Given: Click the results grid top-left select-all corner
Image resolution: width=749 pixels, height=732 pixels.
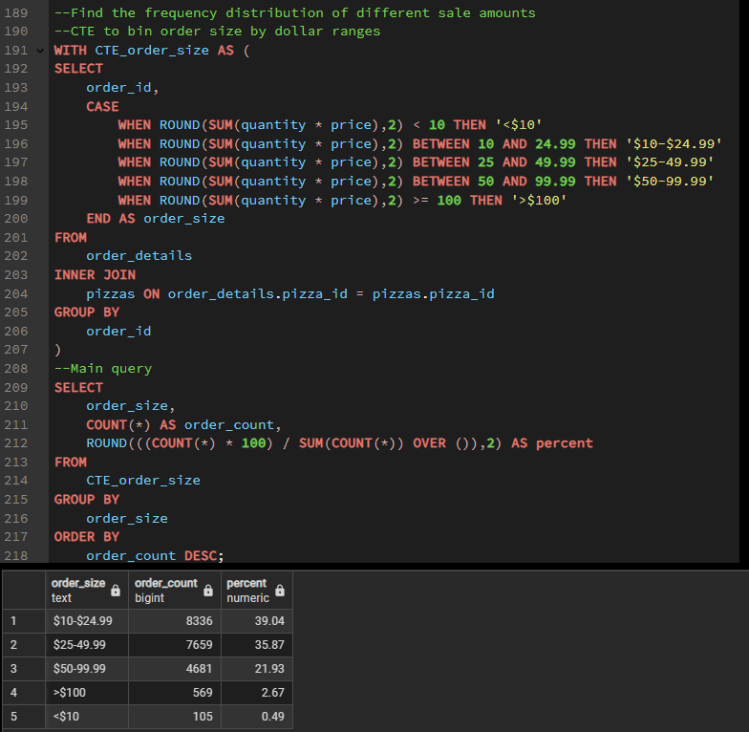Looking at the screenshot, I should click(x=20, y=590).
